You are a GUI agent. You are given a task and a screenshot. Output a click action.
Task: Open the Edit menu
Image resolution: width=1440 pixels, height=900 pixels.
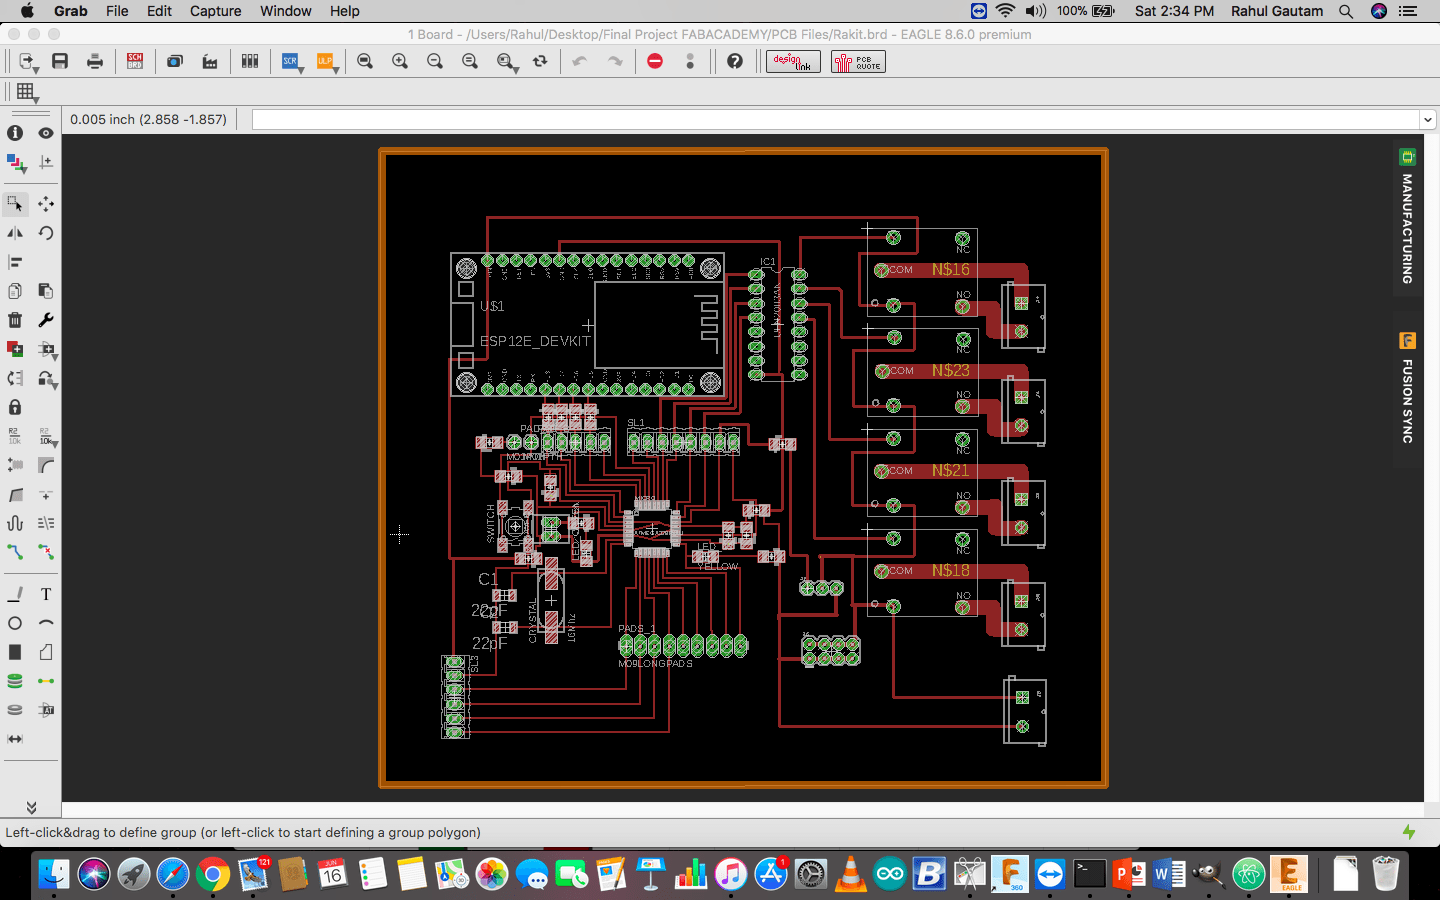159,11
